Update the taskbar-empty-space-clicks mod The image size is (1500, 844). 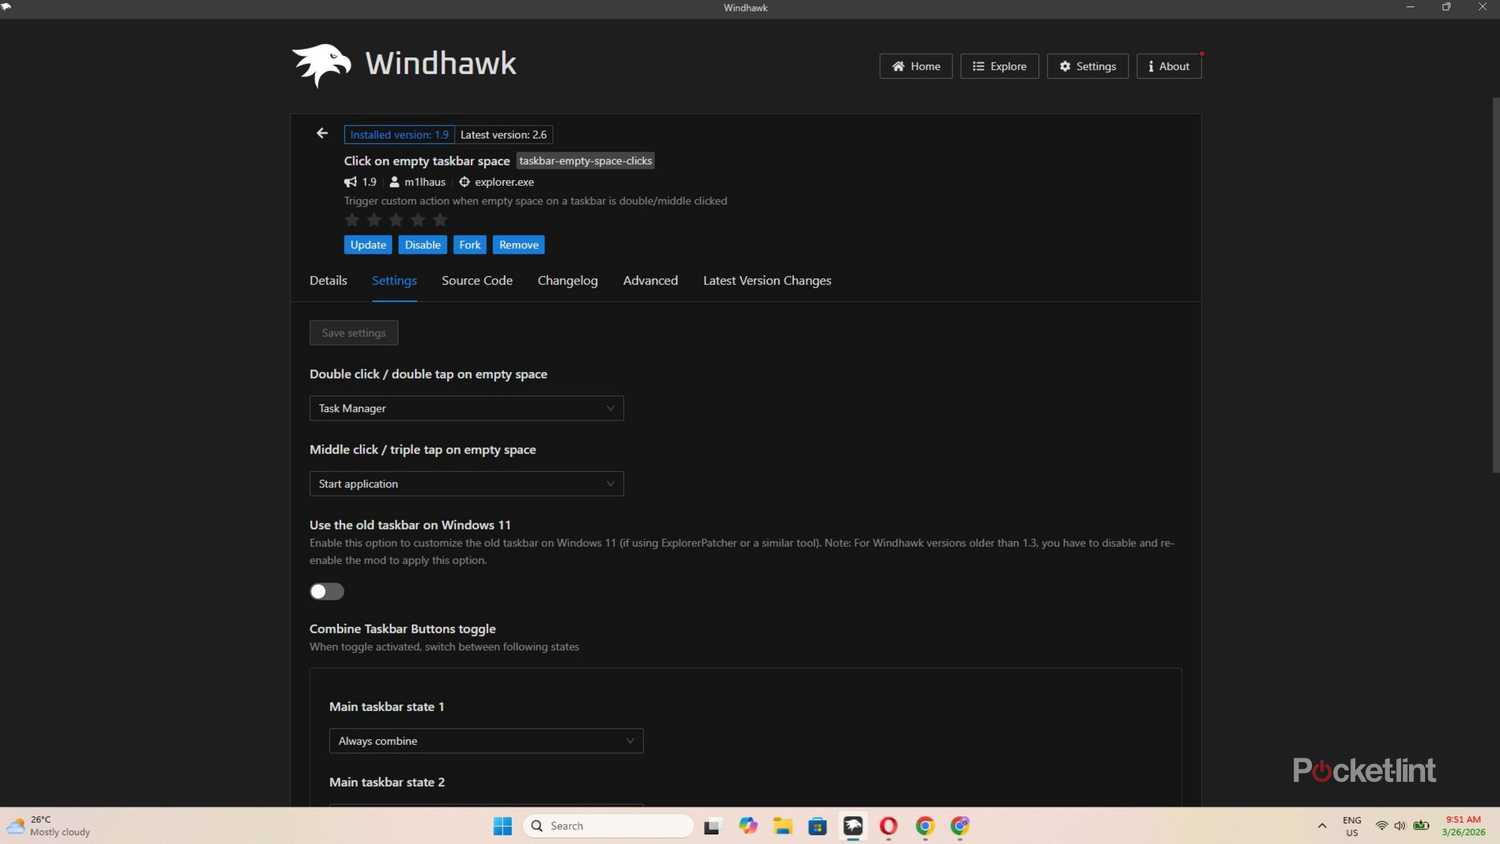(x=367, y=244)
